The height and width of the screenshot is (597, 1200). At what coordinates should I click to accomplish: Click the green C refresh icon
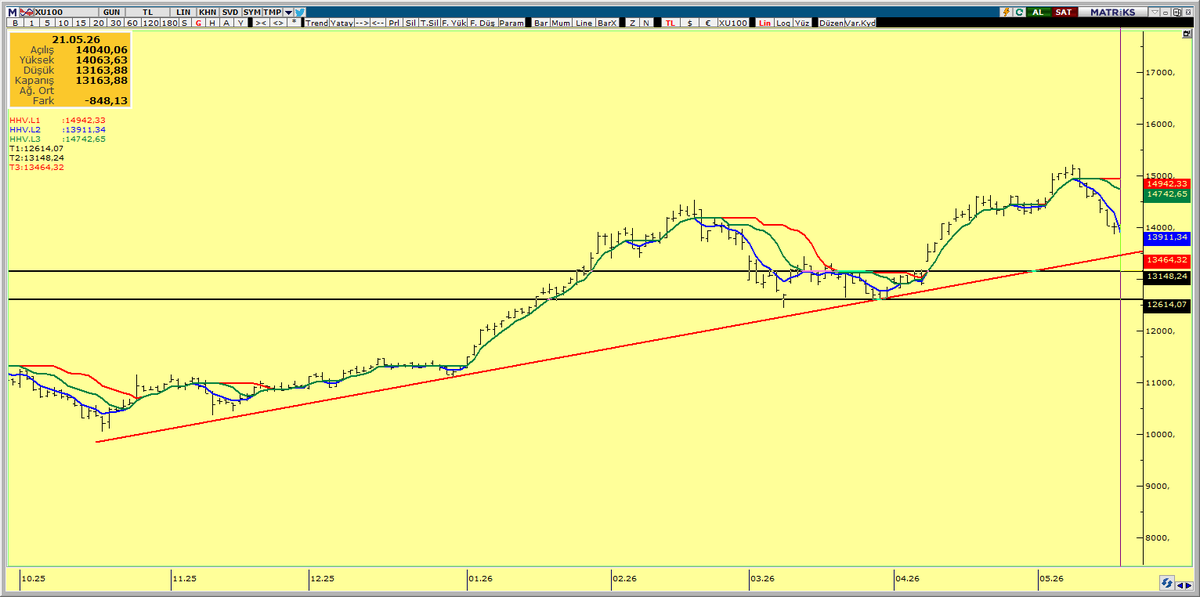pyautogui.click(x=1020, y=12)
